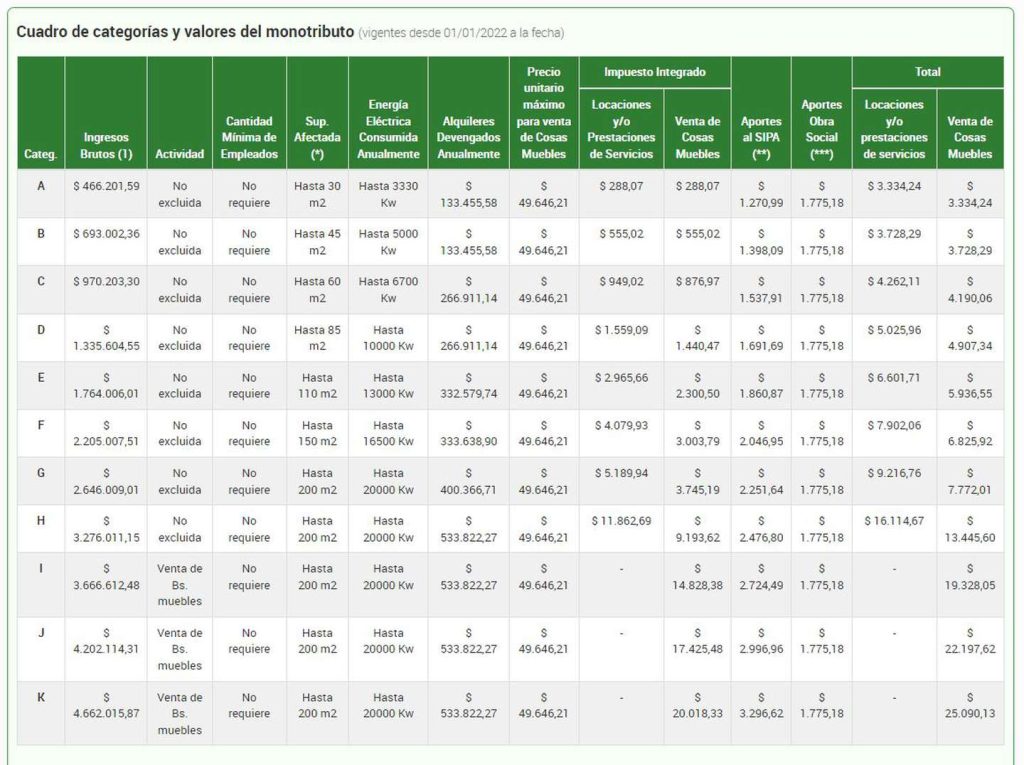Image resolution: width=1024 pixels, height=765 pixels.
Task: Select the 'Actividad' column header
Action: pyautogui.click(x=179, y=154)
